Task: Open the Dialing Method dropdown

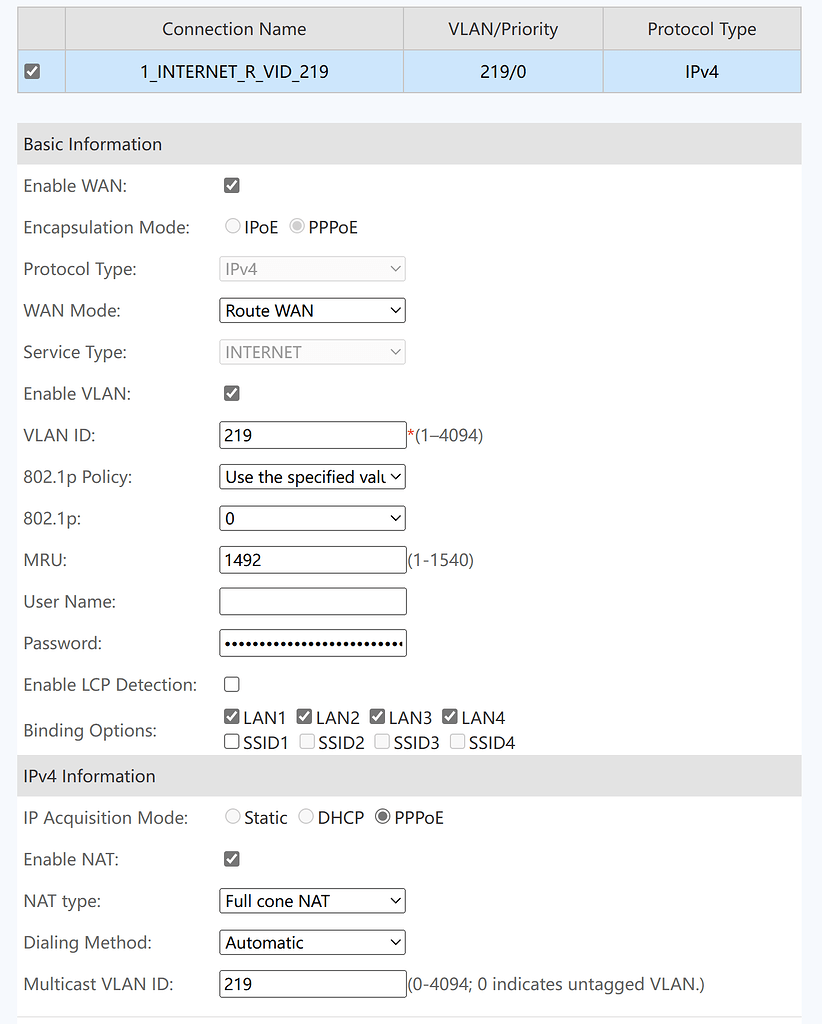Action: point(312,942)
